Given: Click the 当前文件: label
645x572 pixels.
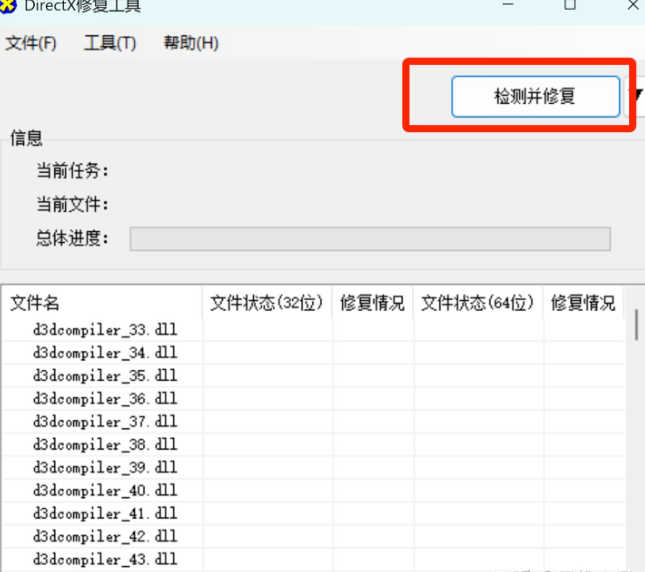Looking at the screenshot, I should (x=72, y=204).
